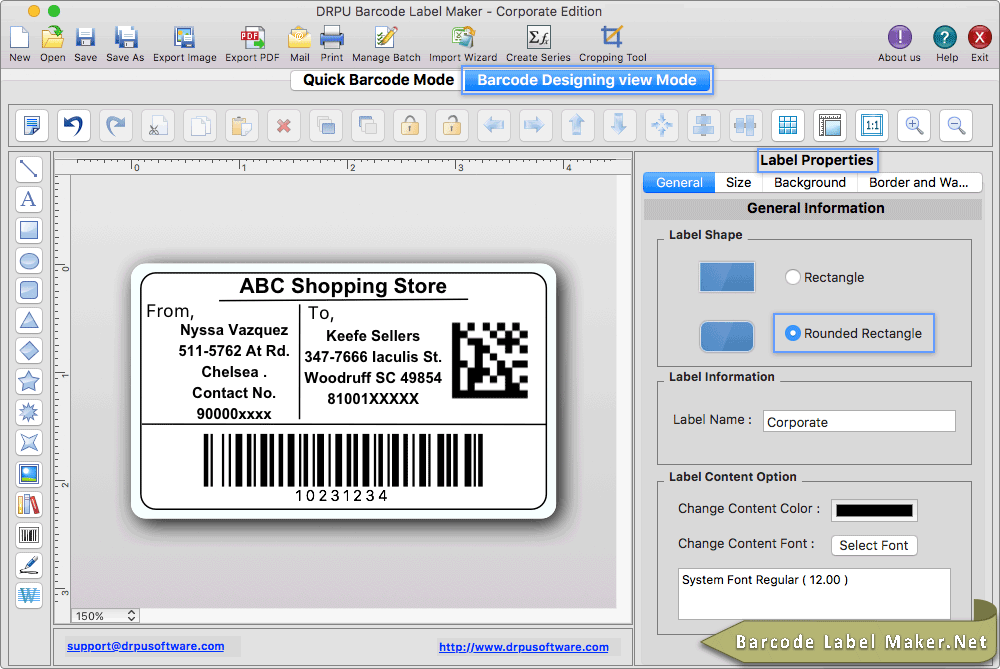Screen dimensions: 1000x669
Task: Click the 1:1 actual size icon
Action: click(872, 125)
